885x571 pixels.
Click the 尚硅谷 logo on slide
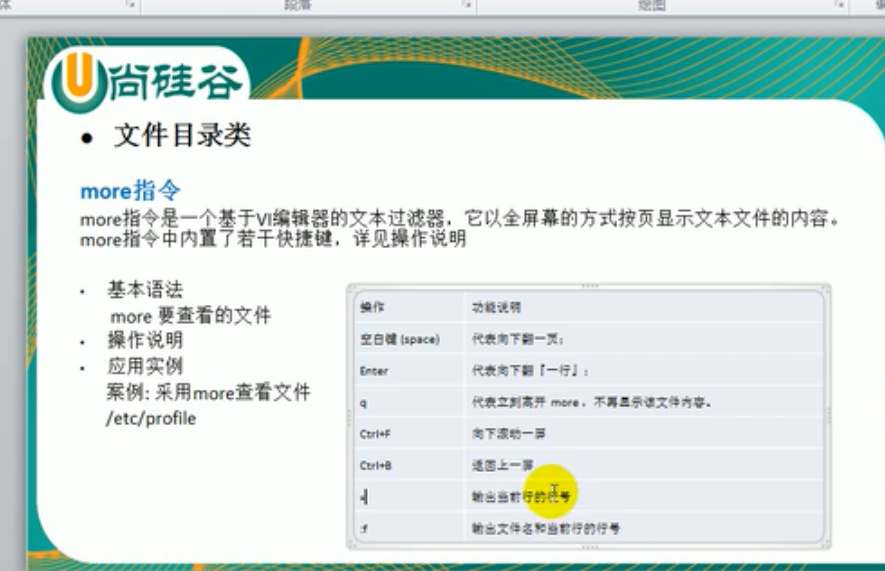(x=148, y=82)
